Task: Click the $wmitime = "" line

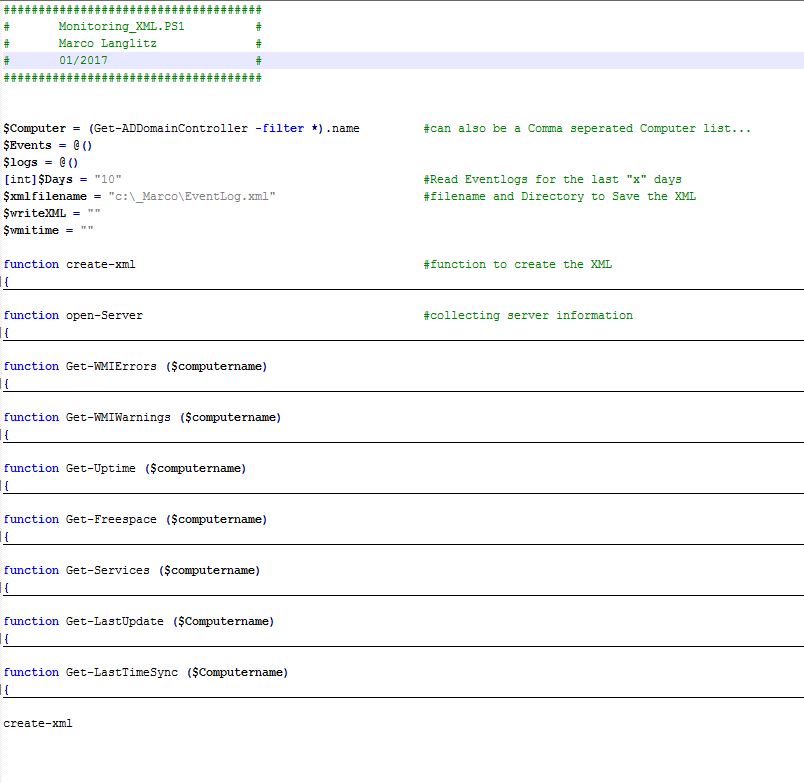Action: [48, 230]
